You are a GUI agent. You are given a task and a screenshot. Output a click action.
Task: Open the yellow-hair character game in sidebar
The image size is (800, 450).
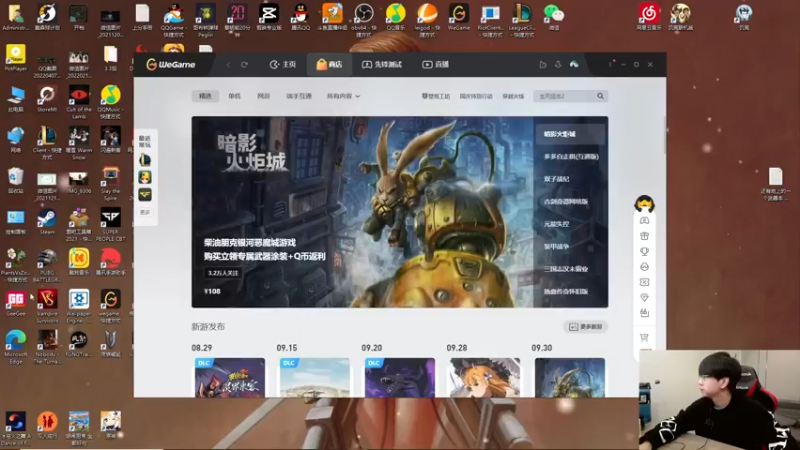tap(145, 177)
